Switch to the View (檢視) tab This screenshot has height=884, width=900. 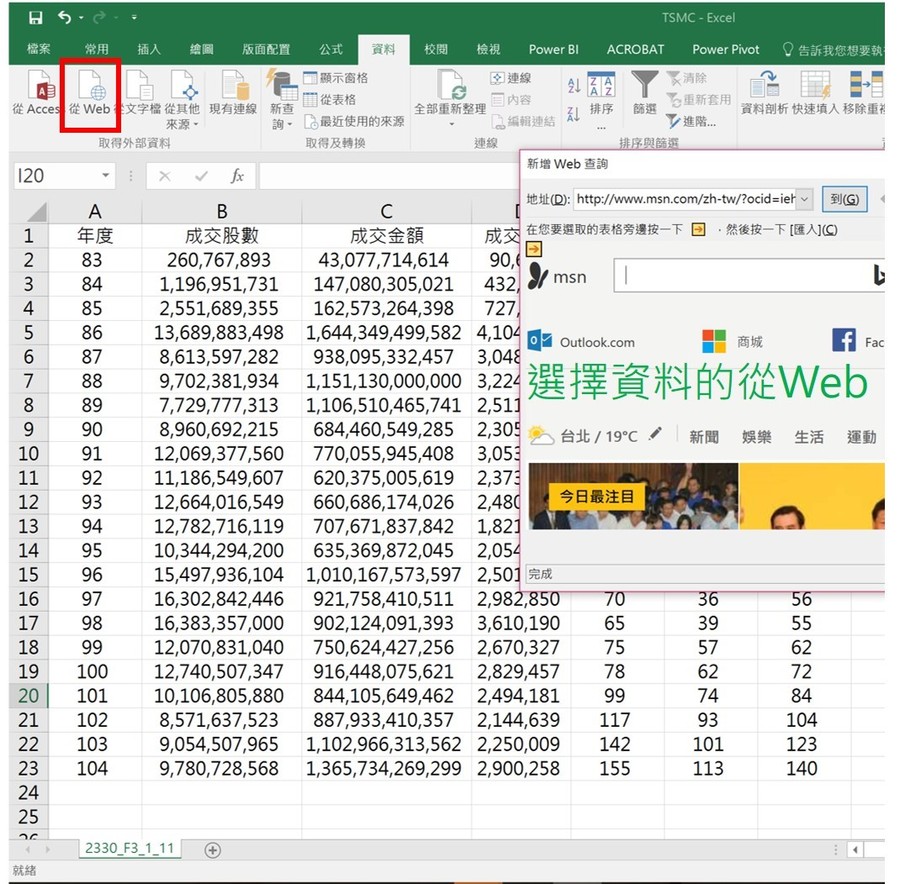coord(488,49)
